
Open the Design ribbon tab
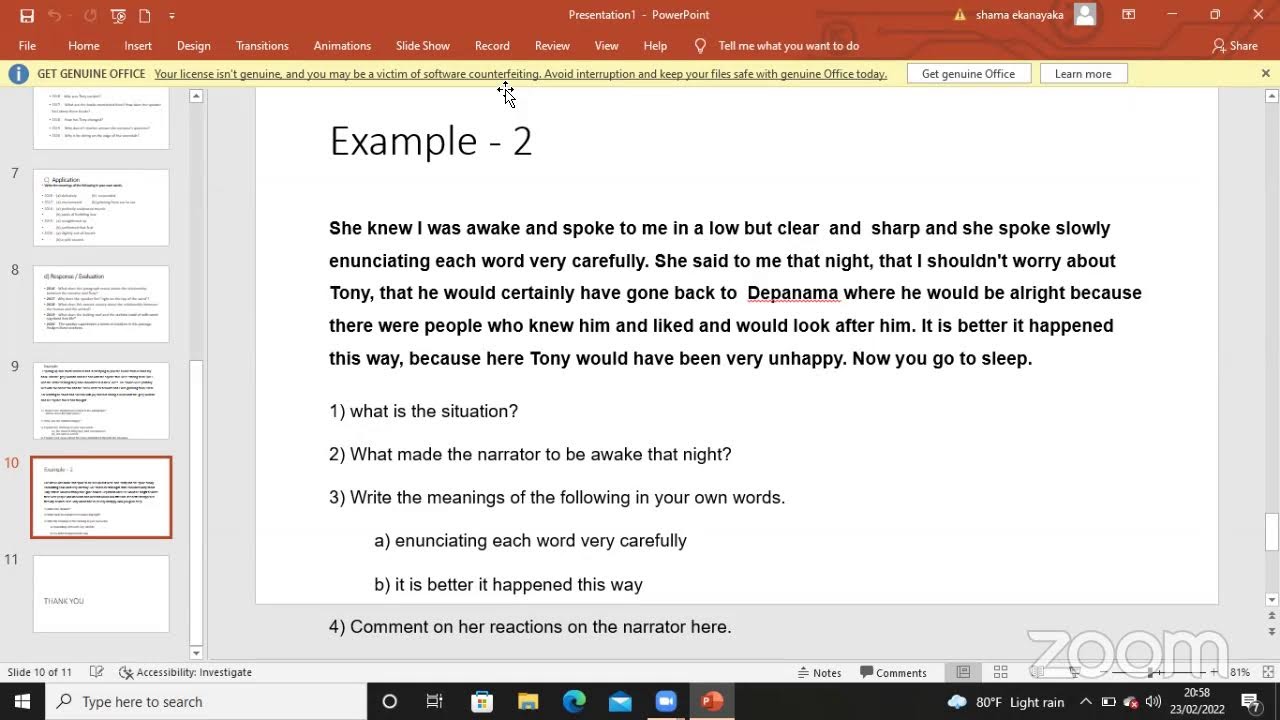[x=193, y=46]
